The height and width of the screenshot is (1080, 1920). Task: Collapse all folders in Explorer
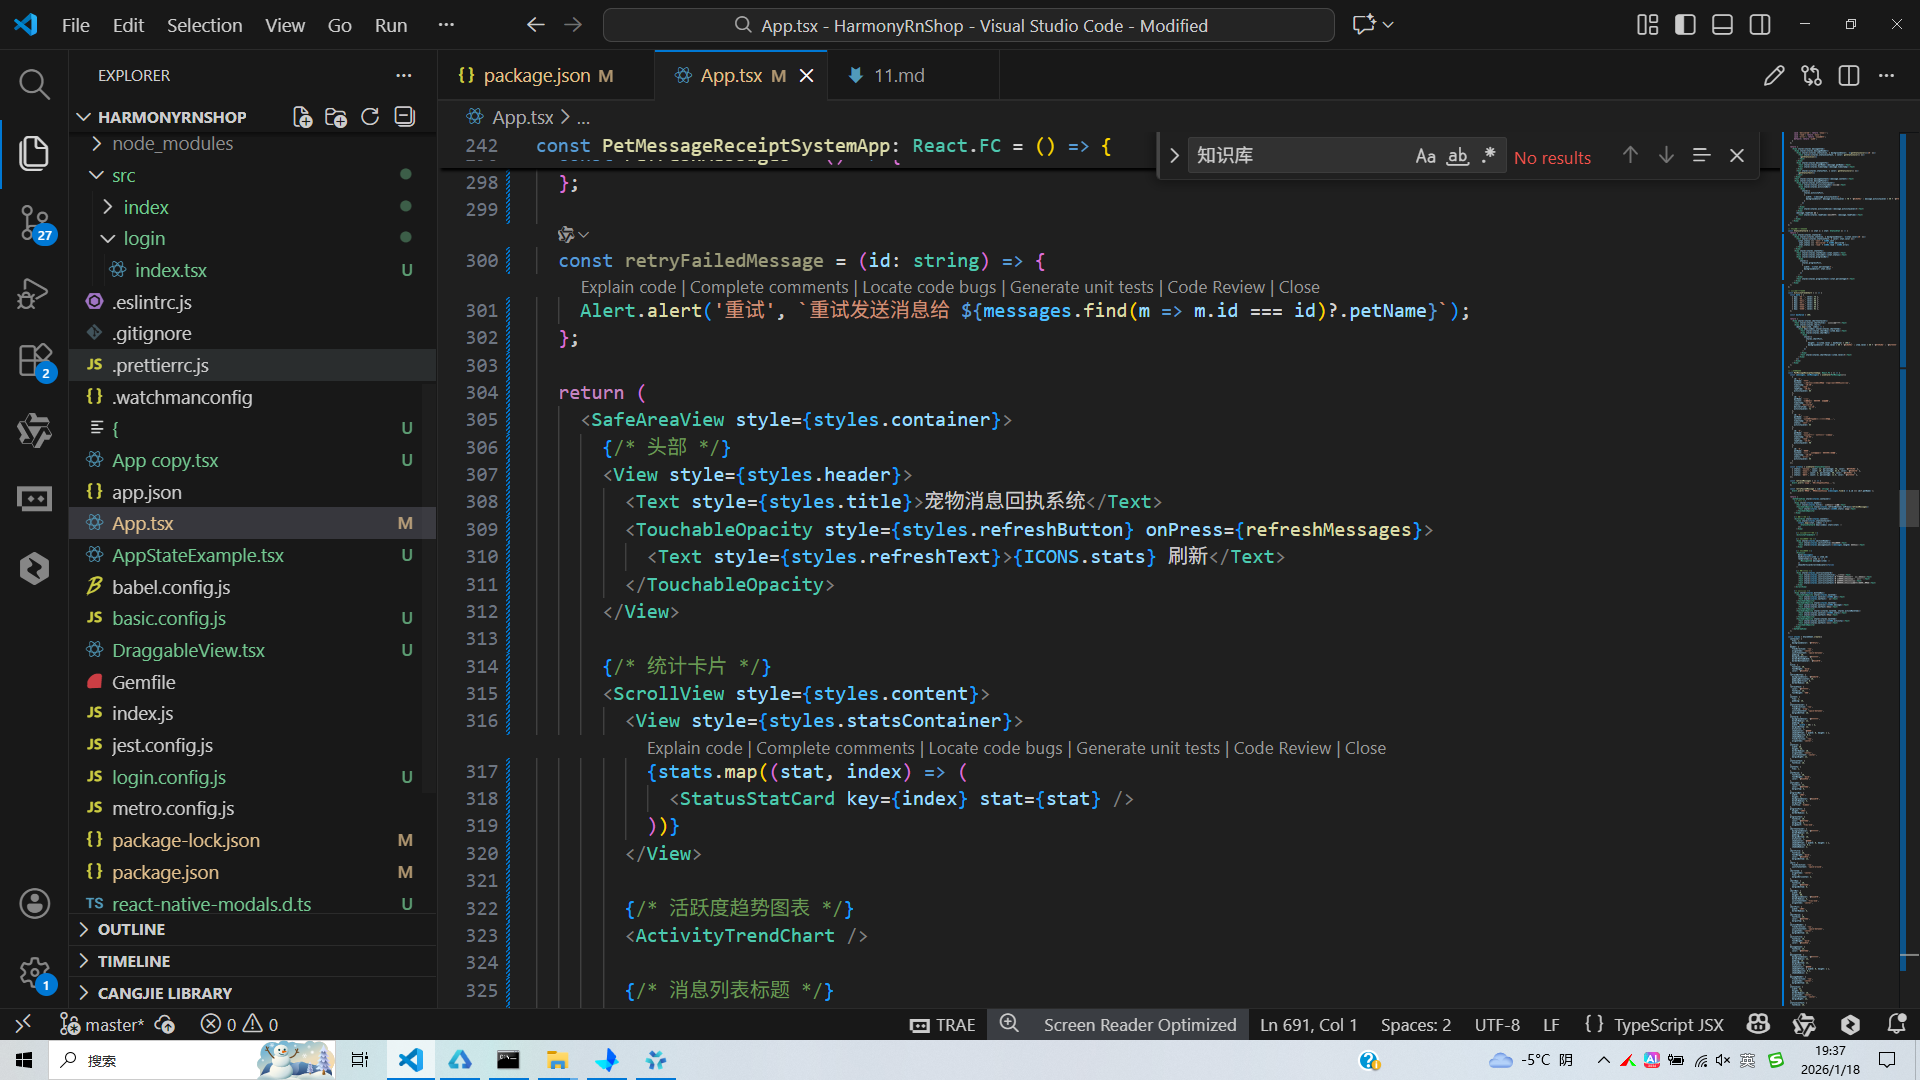[404, 117]
